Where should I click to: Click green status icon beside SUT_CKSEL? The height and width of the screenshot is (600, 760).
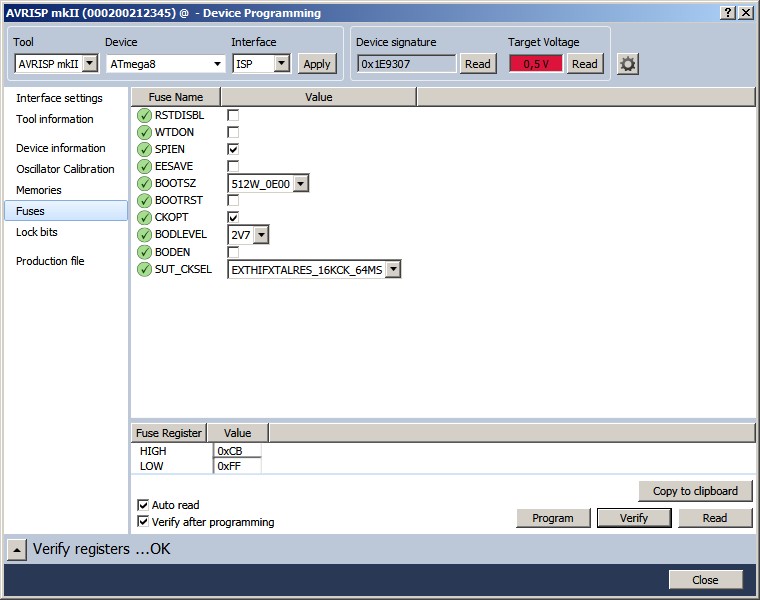(x=144, y=269)
